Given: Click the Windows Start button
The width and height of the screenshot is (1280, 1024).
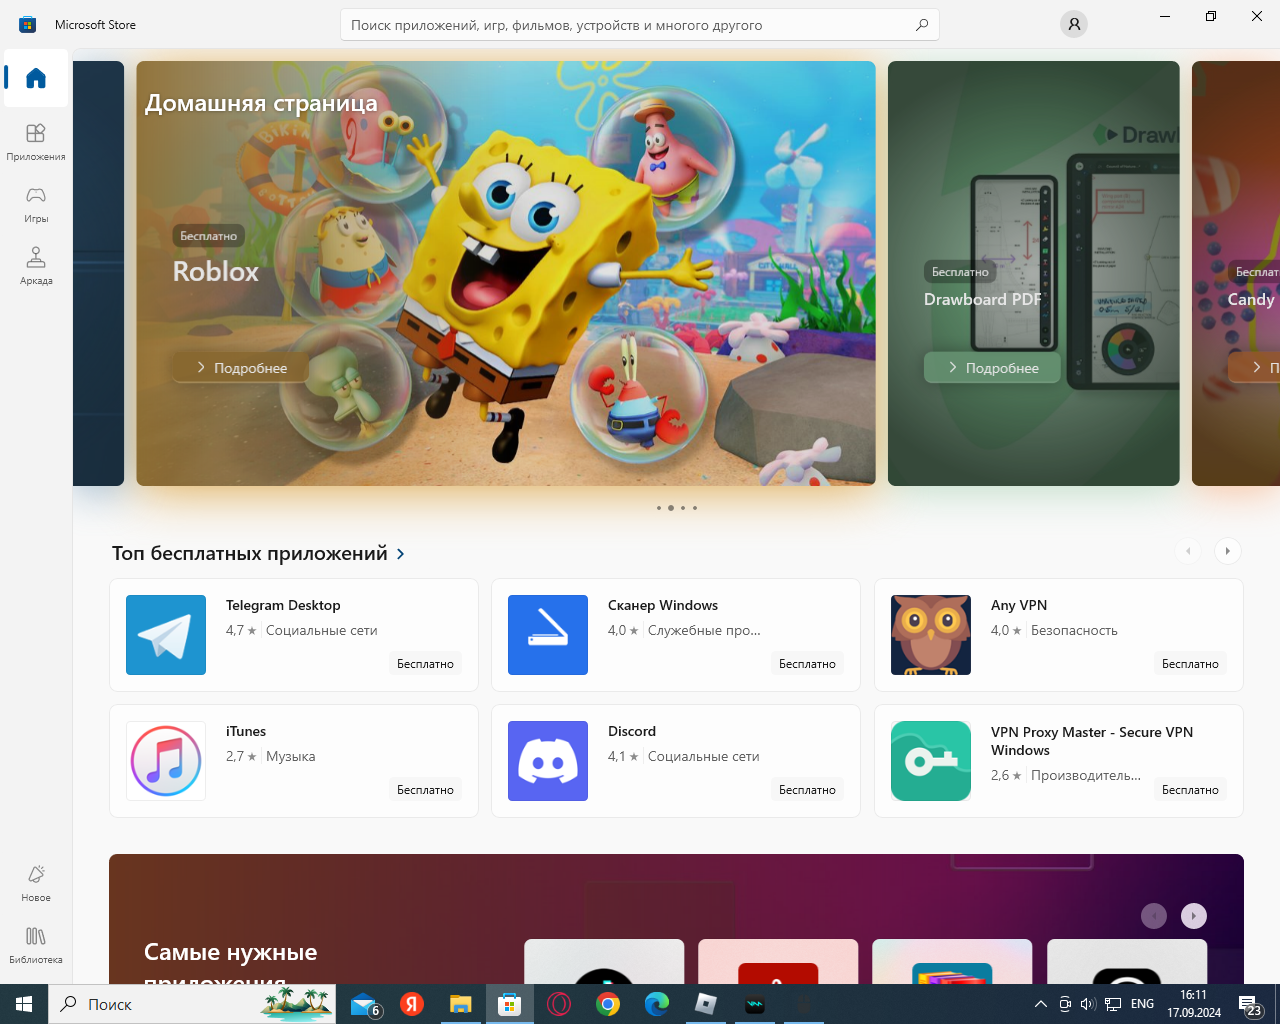Looking at the screenshot, I should (24, 1004).
